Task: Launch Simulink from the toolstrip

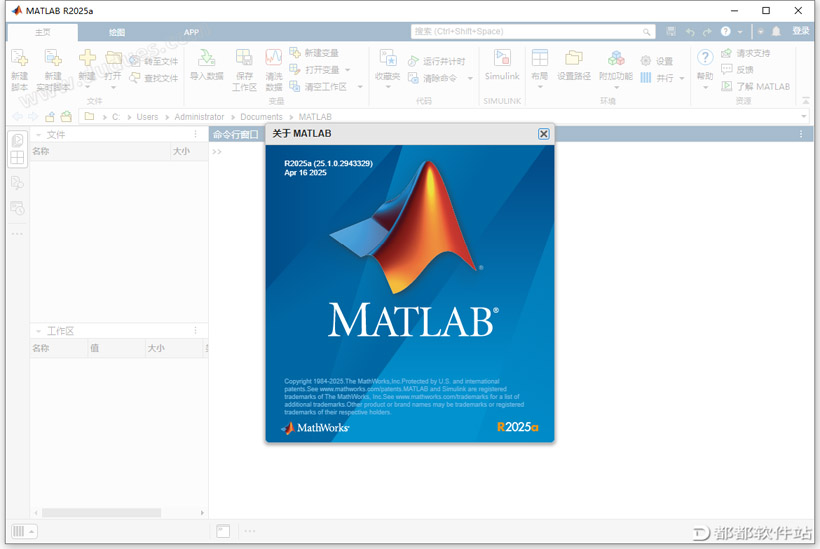Action: pyautogui.click(x=502, y=64)
